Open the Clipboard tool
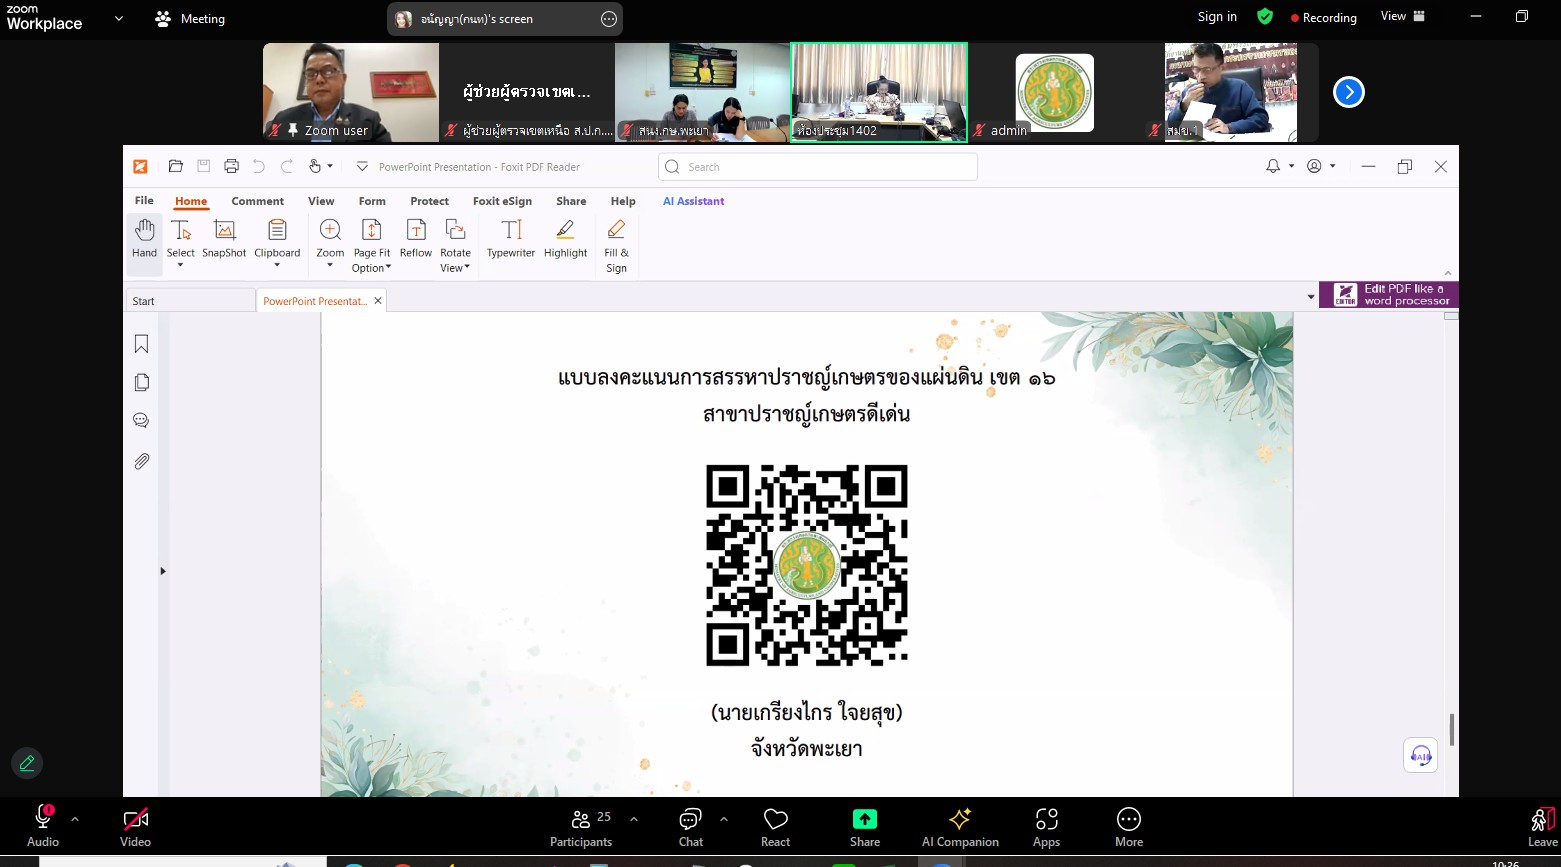Screen dimensions: 1561x867 tap(277, 243)
